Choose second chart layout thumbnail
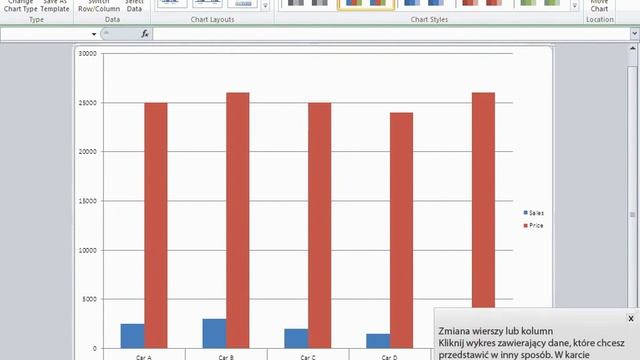Screen dimensions: 640x360 [x=207, y=4]
